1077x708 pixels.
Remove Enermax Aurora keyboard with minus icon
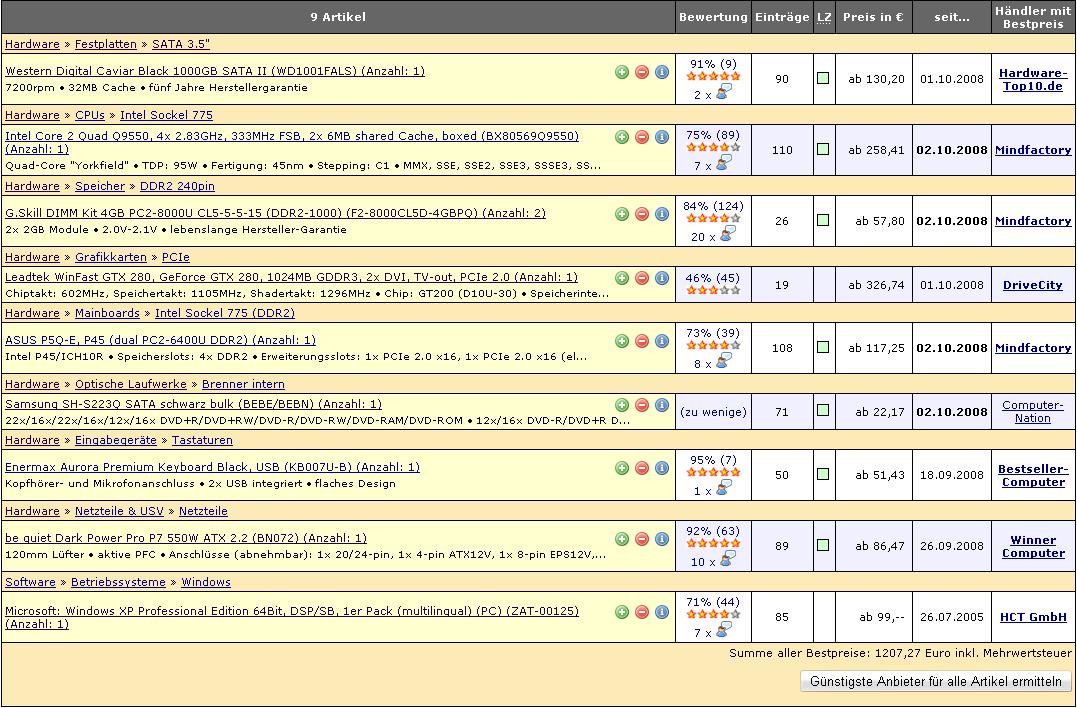pos(642,468)
